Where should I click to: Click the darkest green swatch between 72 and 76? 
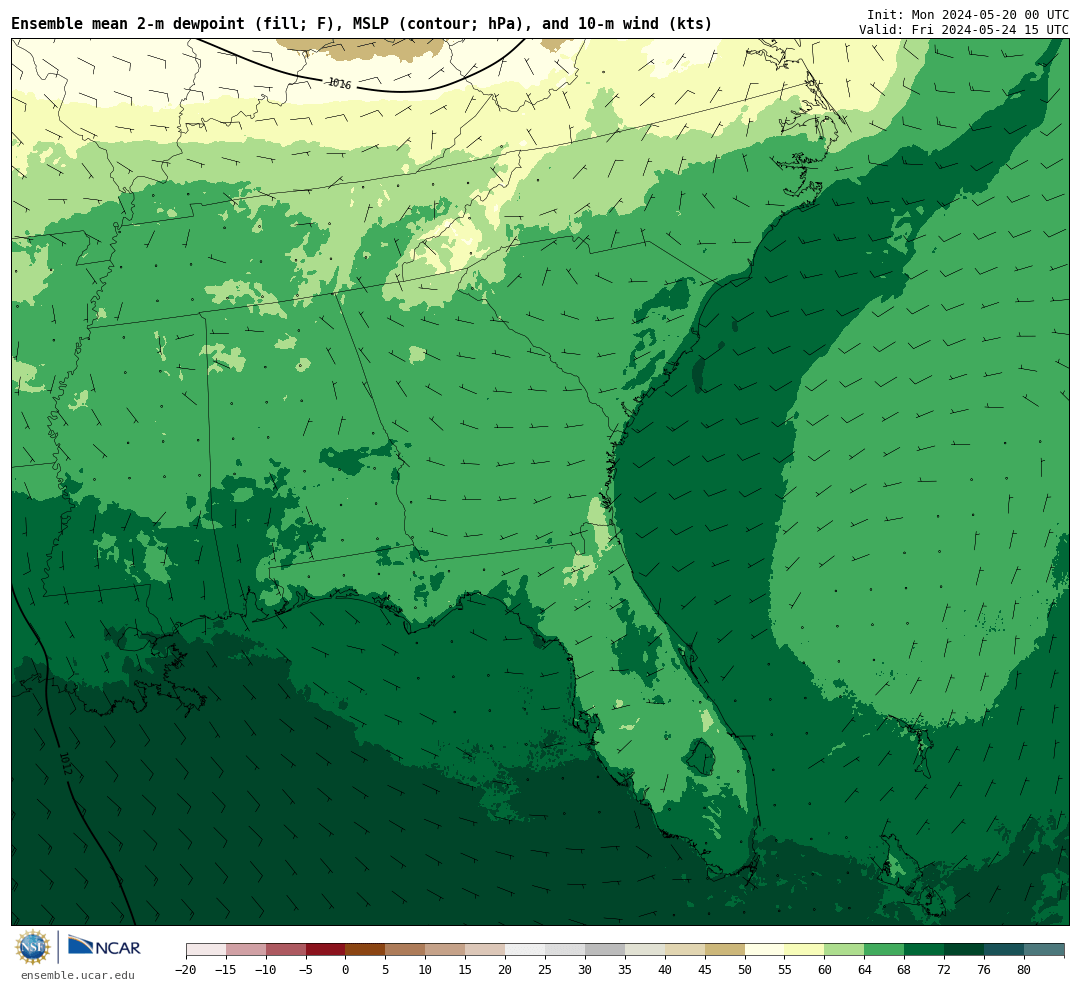964,950
